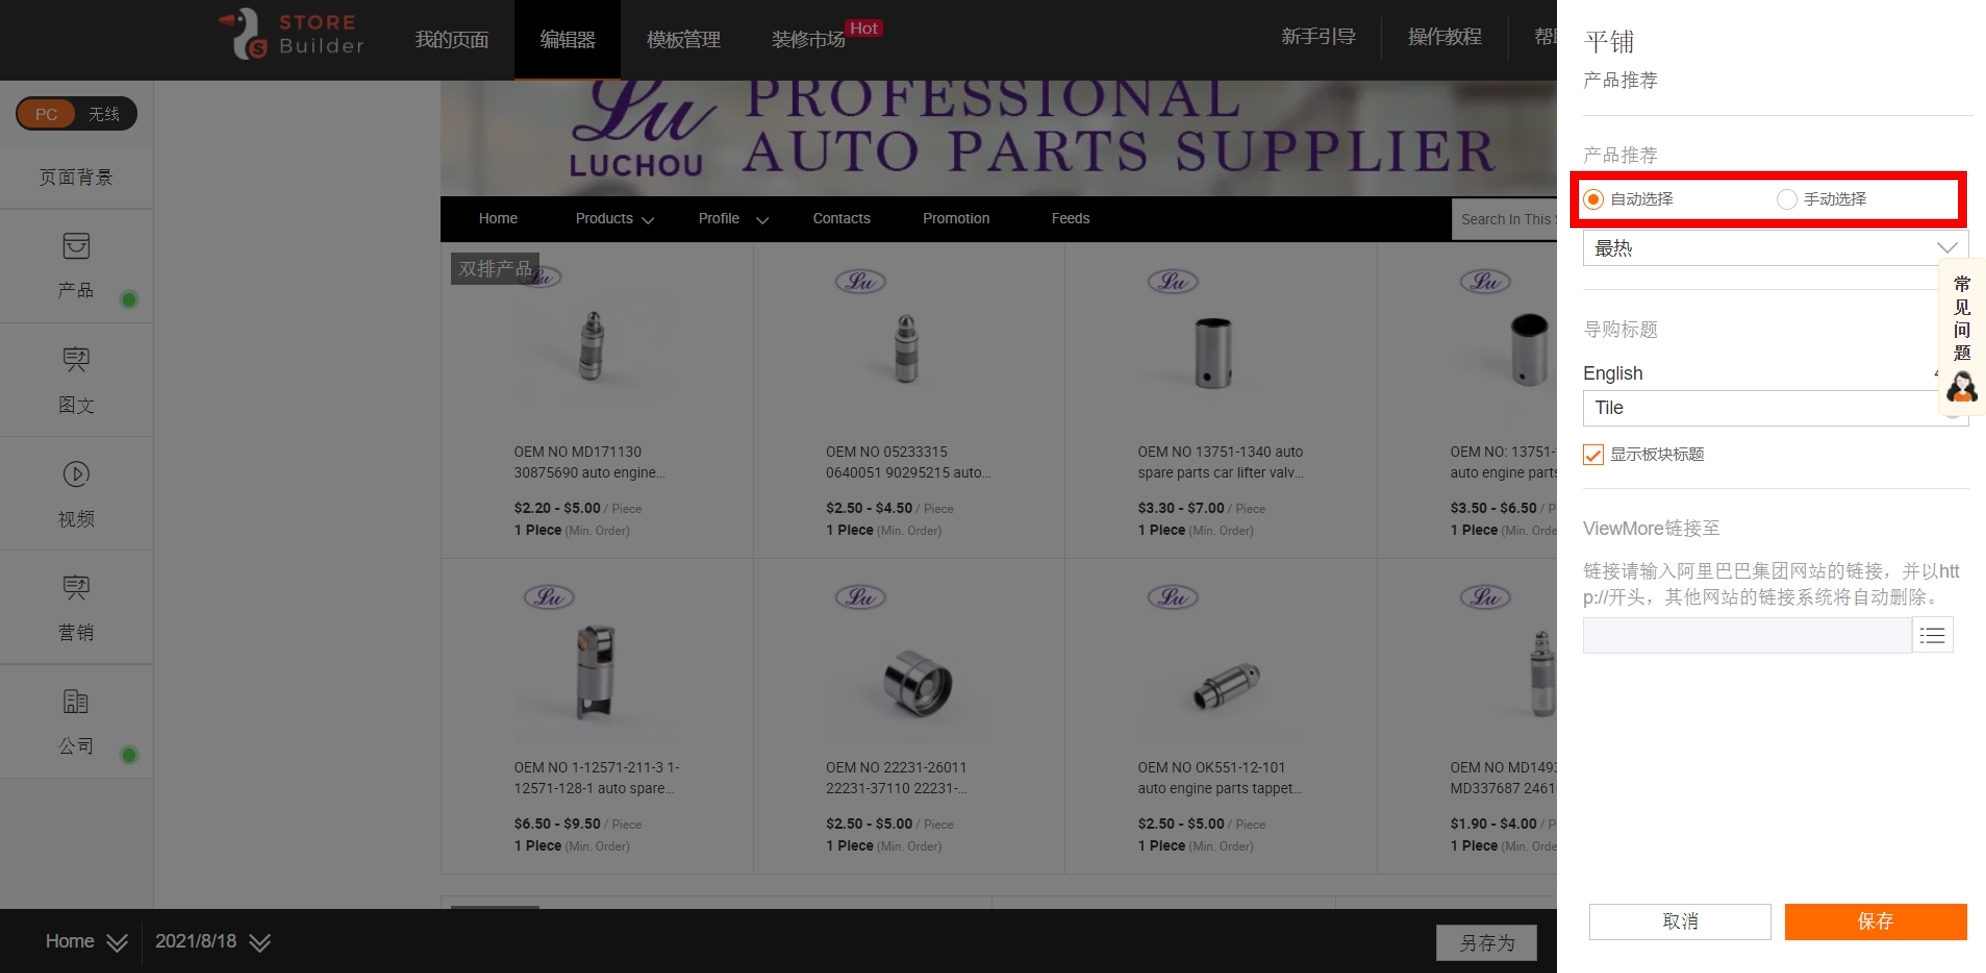
Task: Open the 常见问题 FAQ helper avatar
Action: [1962, 387]
